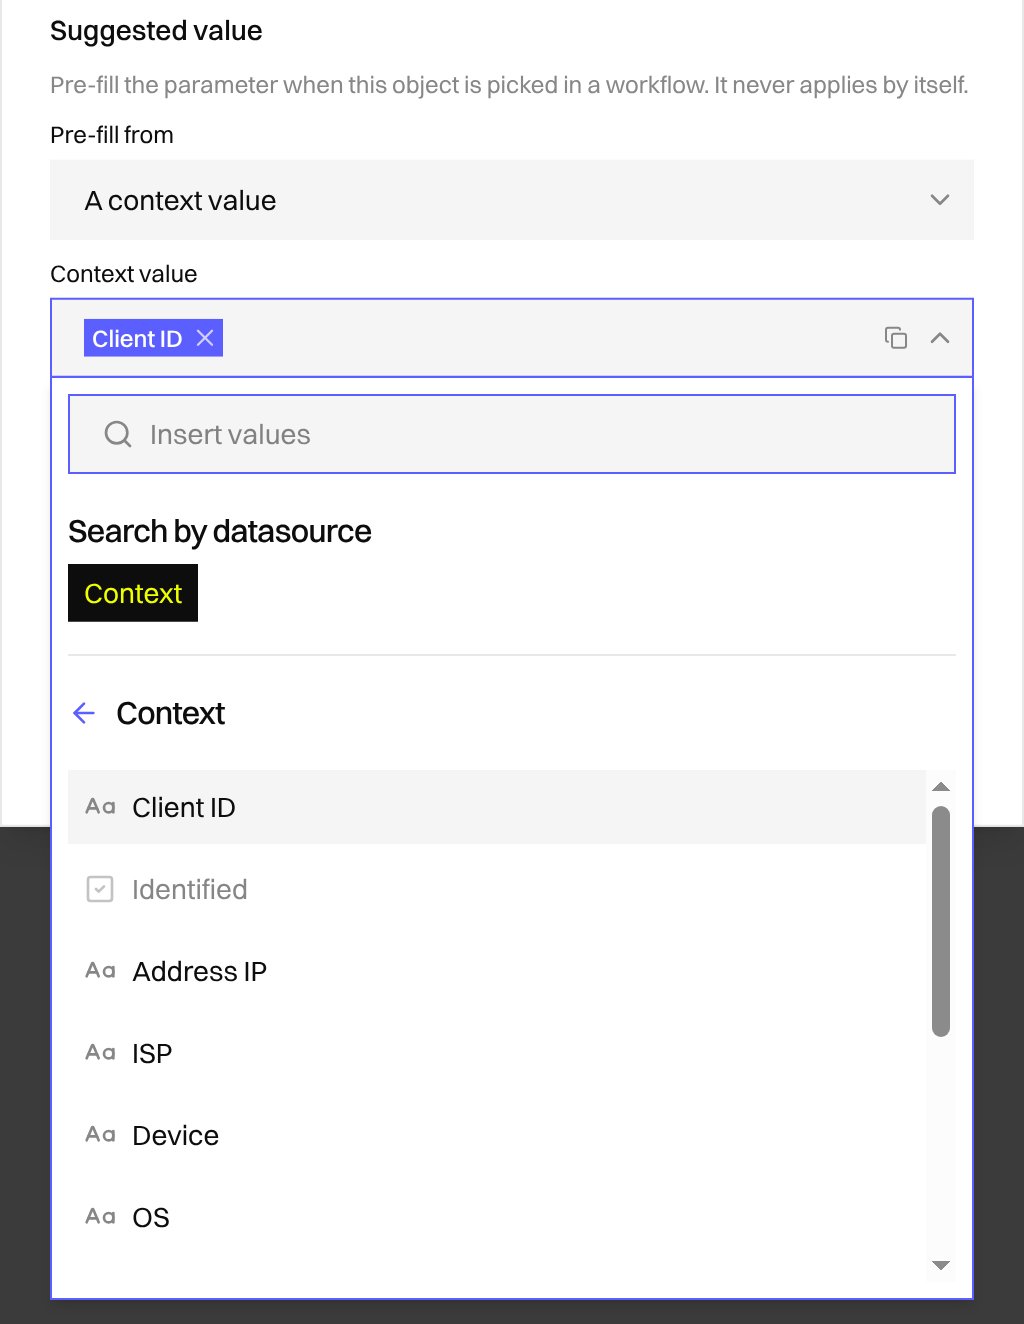This screenshot has height=1324, width=1024.
Task: Choose Device from the list
Action: [497, 1135]
